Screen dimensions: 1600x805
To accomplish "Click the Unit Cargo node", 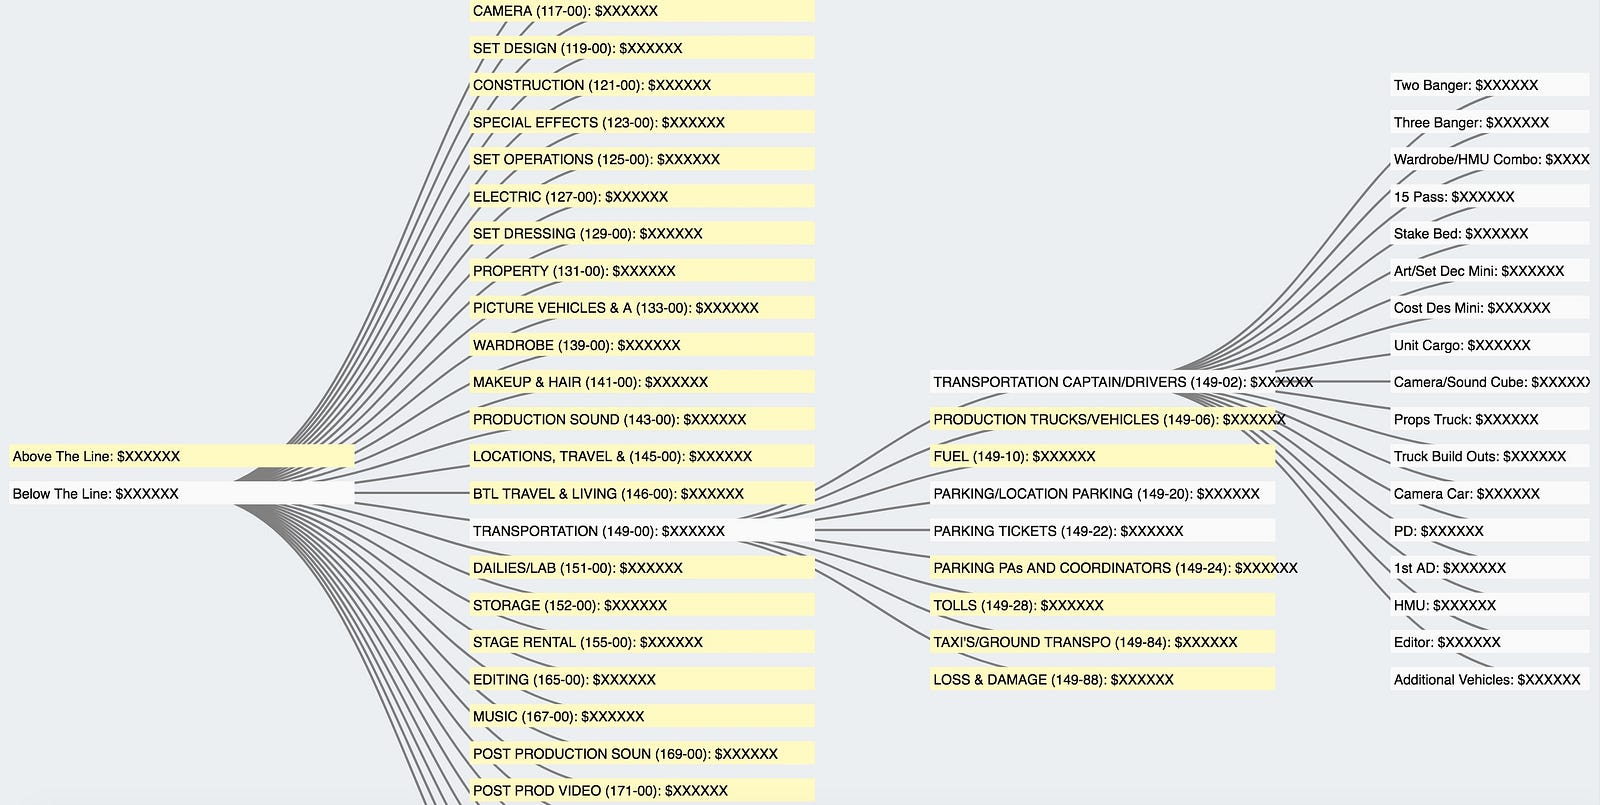I will tap(1490, 345).
